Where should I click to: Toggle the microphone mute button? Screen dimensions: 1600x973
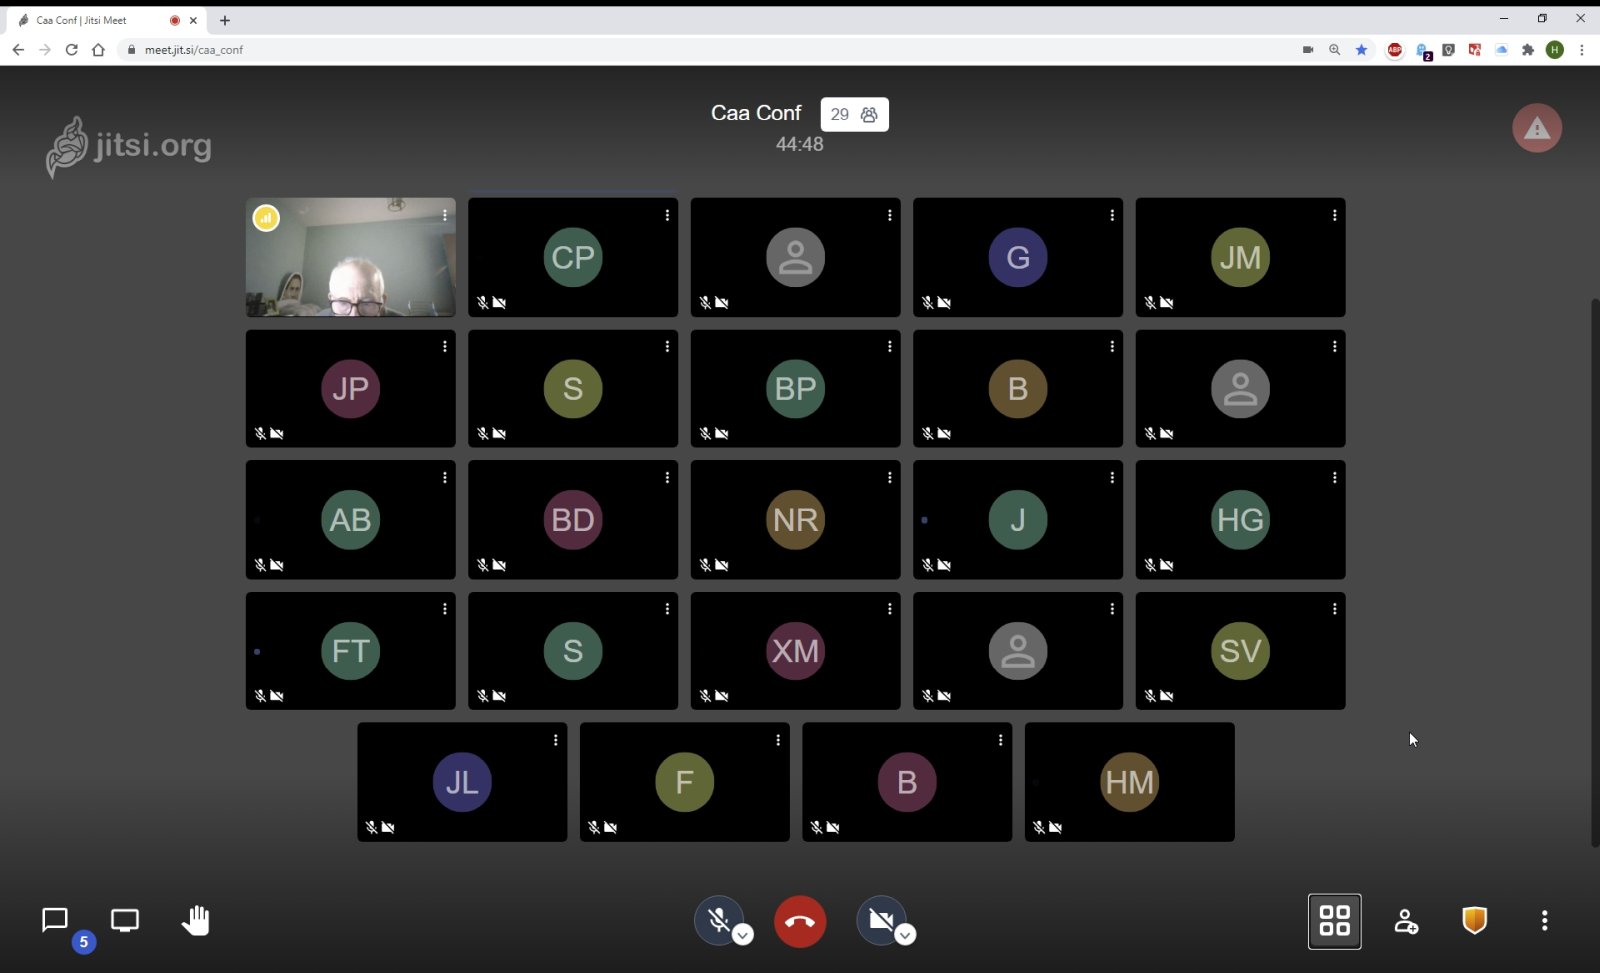719,920
